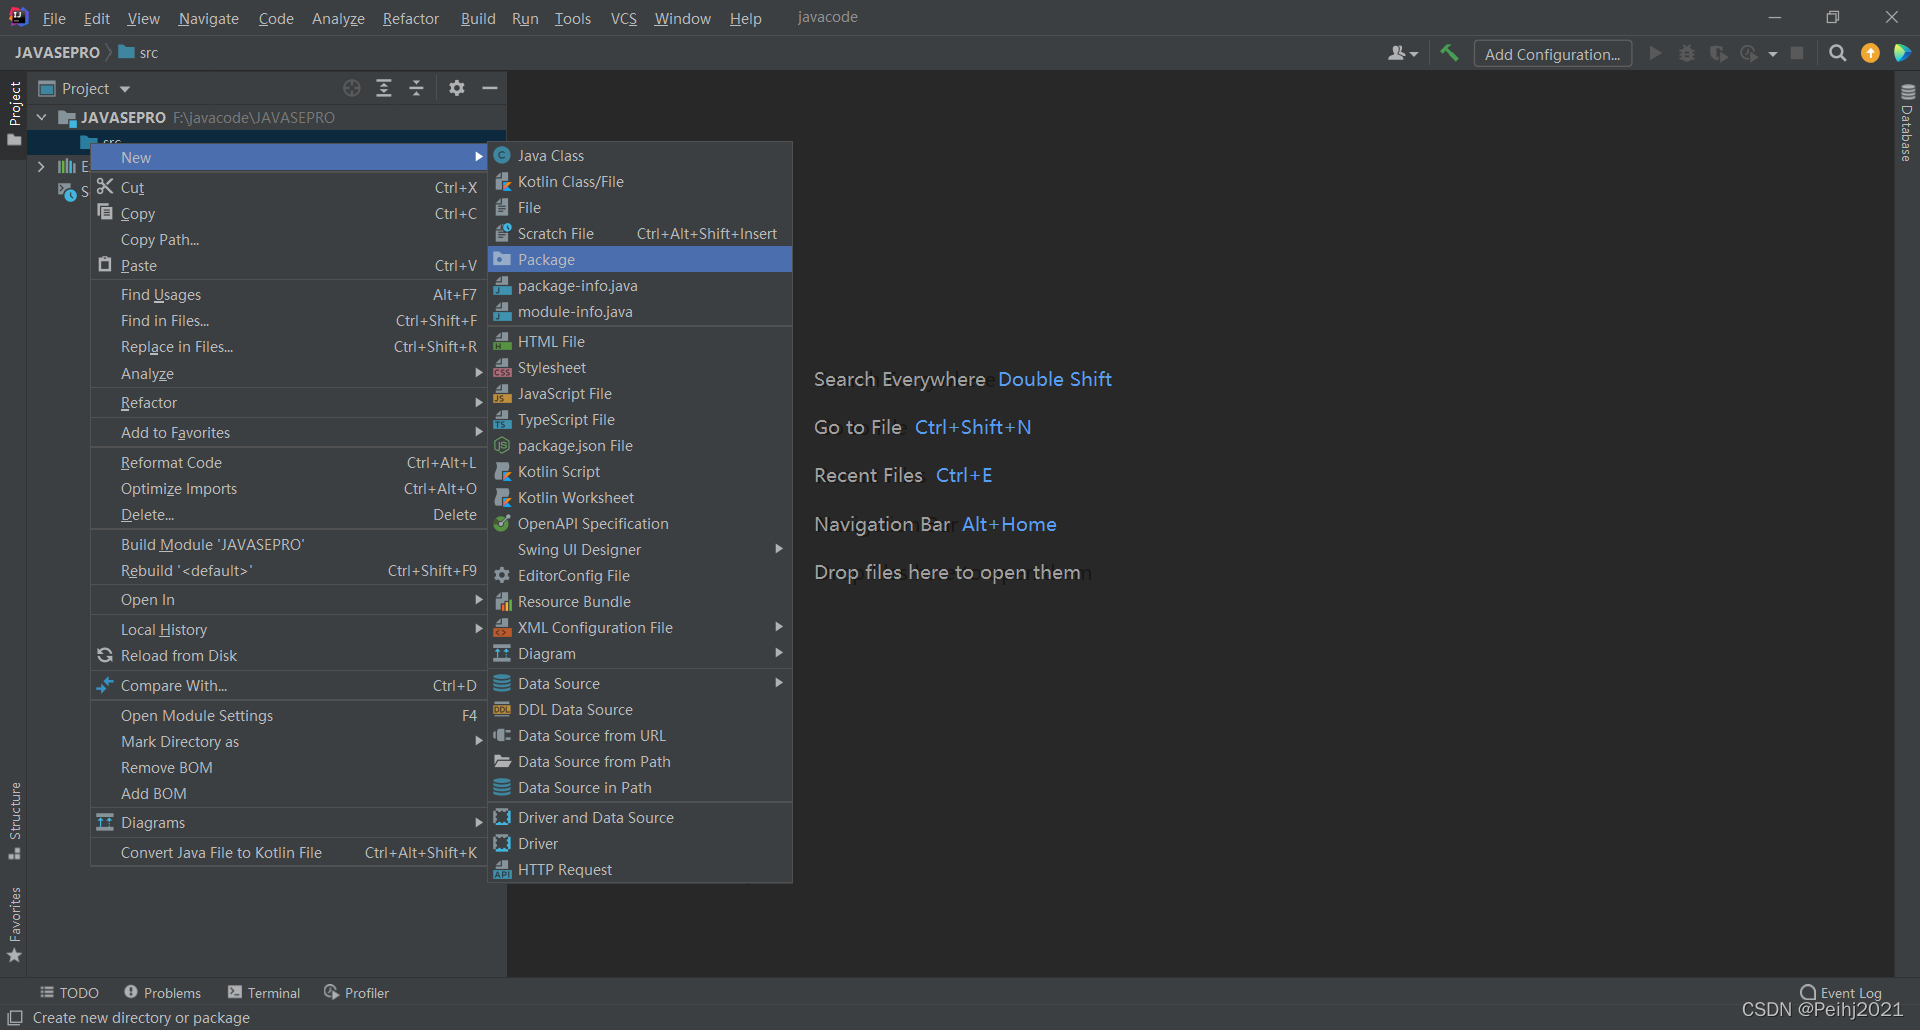The height and width of the screenshot is (1030, 1920).
Task: Choose Kotlin Class/File in New submenu
Action: [x=640, y=182]
